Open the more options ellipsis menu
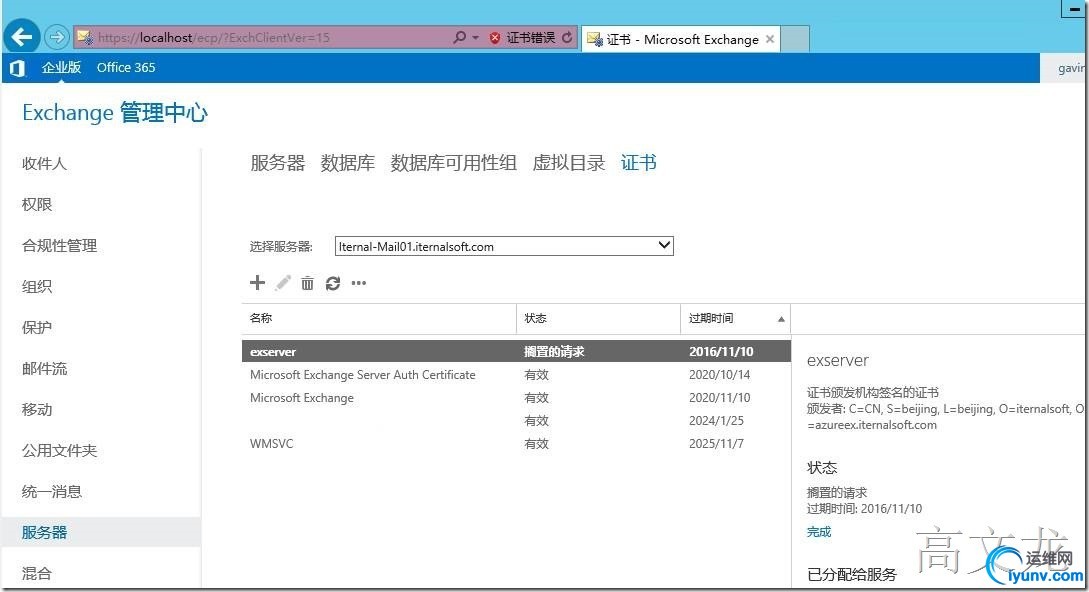Viewport: 1089px width, 592px height. [358, 283]
